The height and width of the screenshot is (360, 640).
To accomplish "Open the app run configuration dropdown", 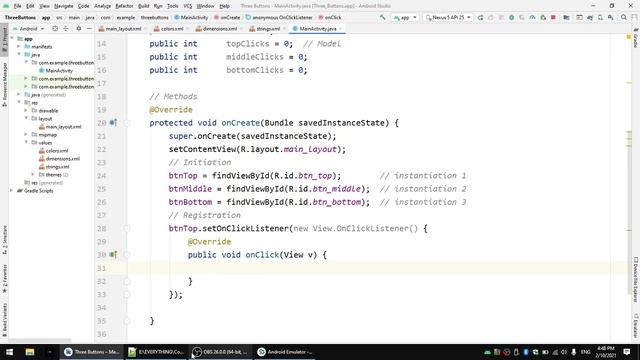I will 405,18.
